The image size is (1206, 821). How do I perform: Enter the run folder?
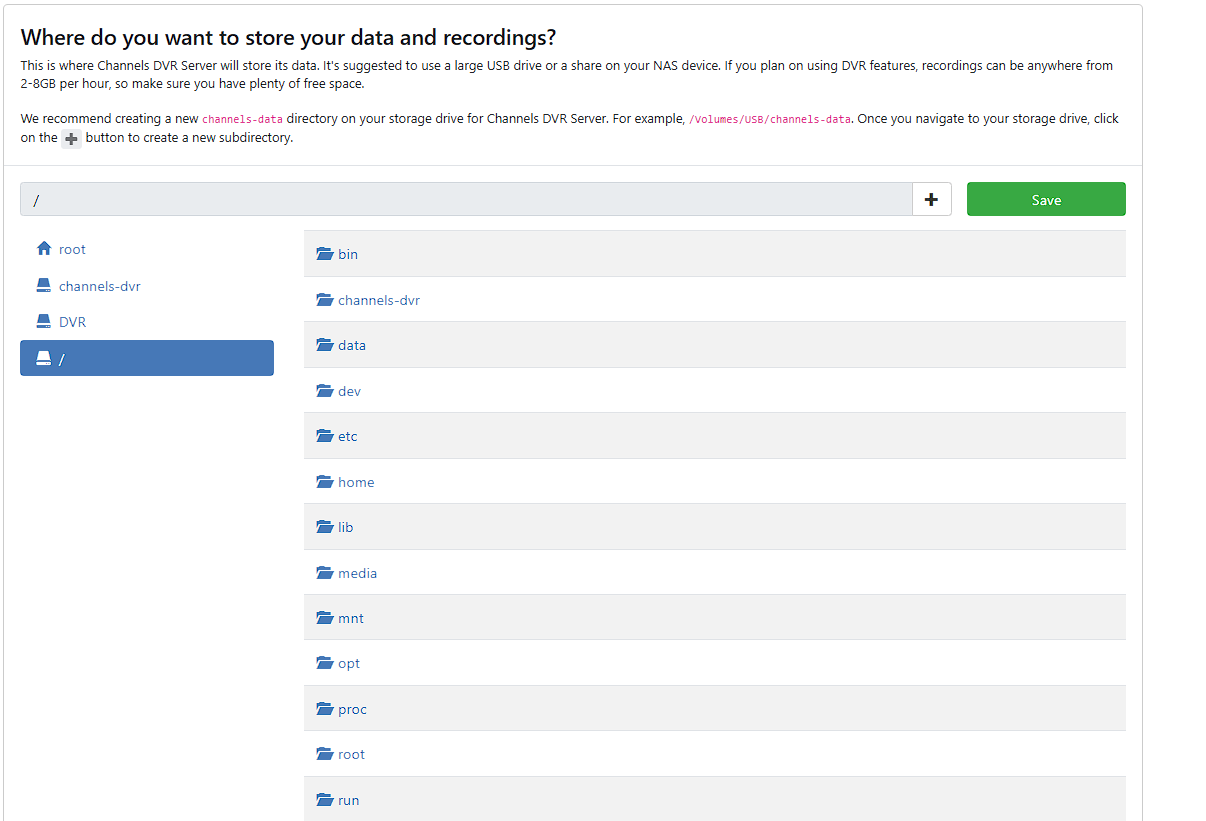pyautogui.click(x=348, y=800)
